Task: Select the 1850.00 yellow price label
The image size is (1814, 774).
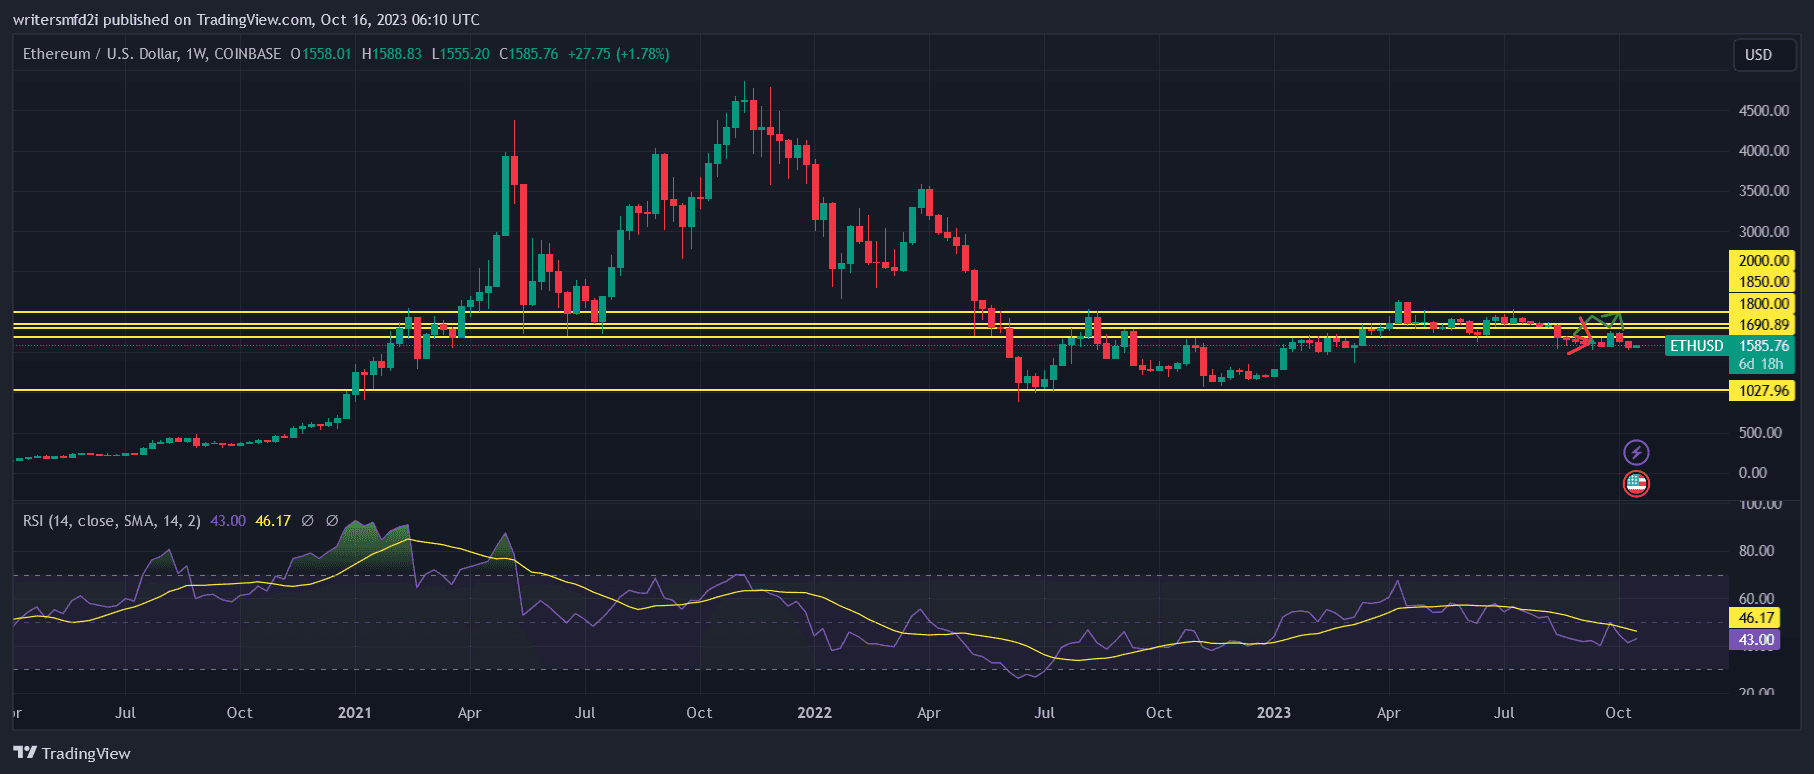Action: (x=1762, y=282)
